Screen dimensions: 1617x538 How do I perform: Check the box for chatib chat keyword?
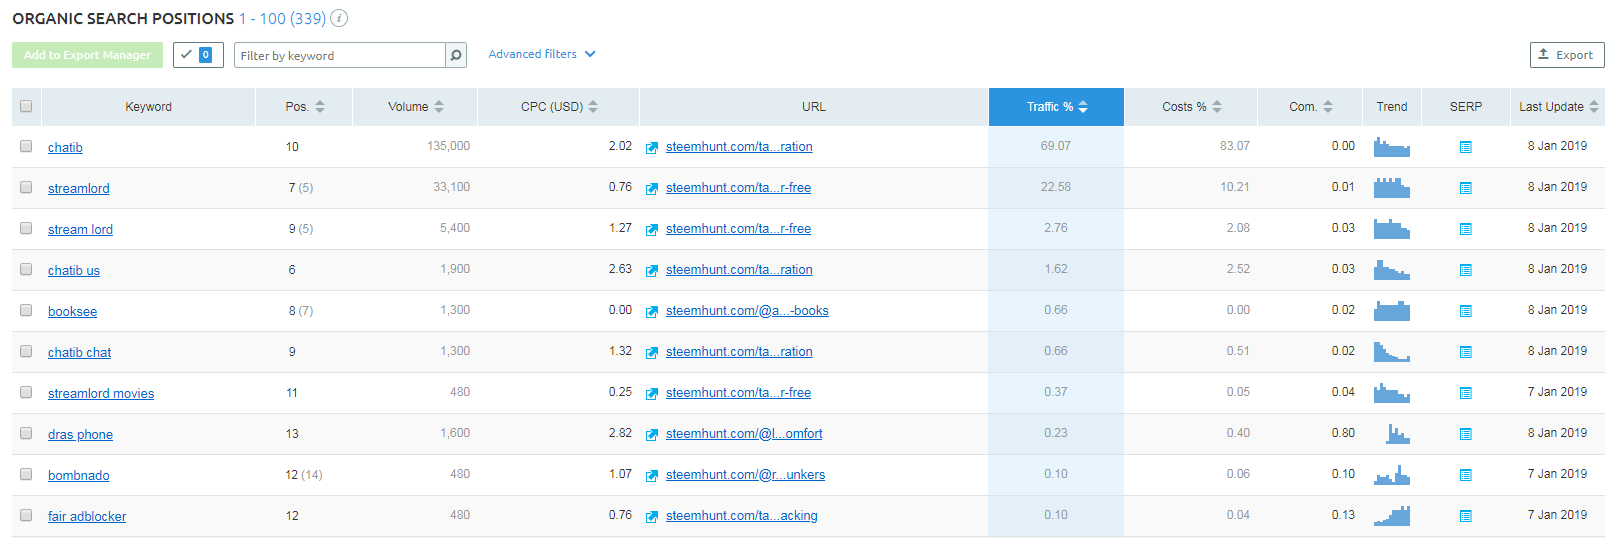26,351
